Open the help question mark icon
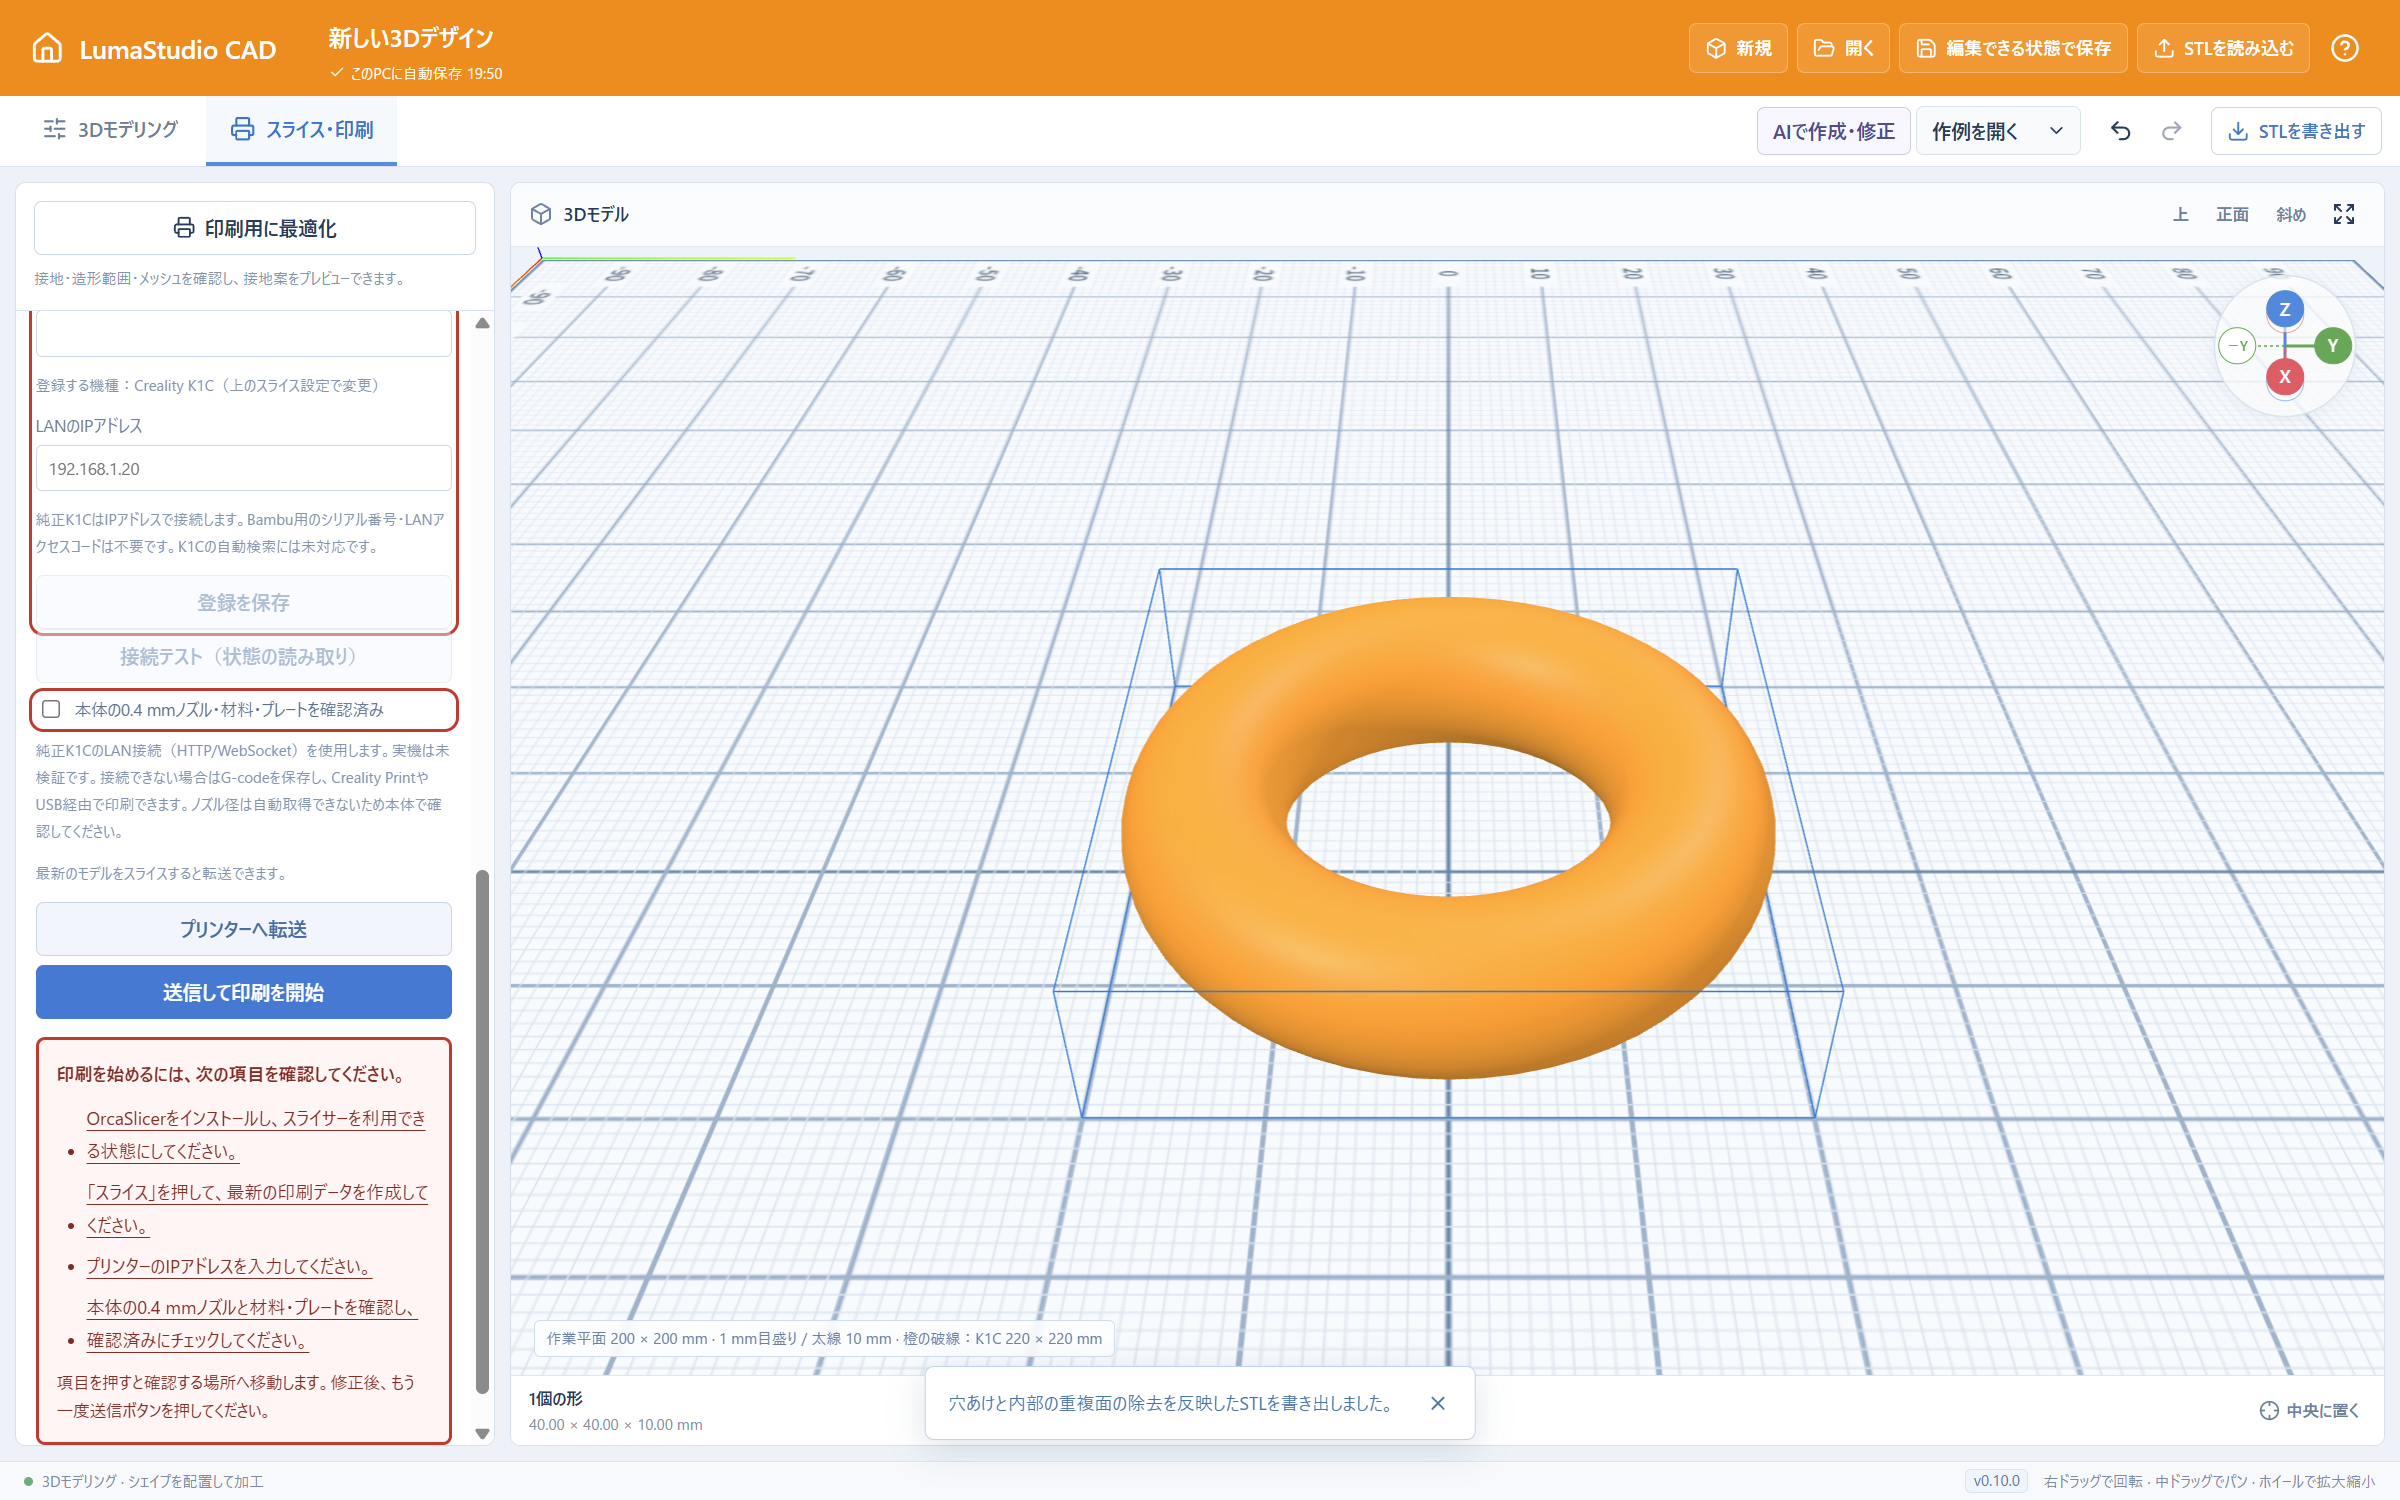The image size is (2400, 1500). click(x=2345, y=48)
